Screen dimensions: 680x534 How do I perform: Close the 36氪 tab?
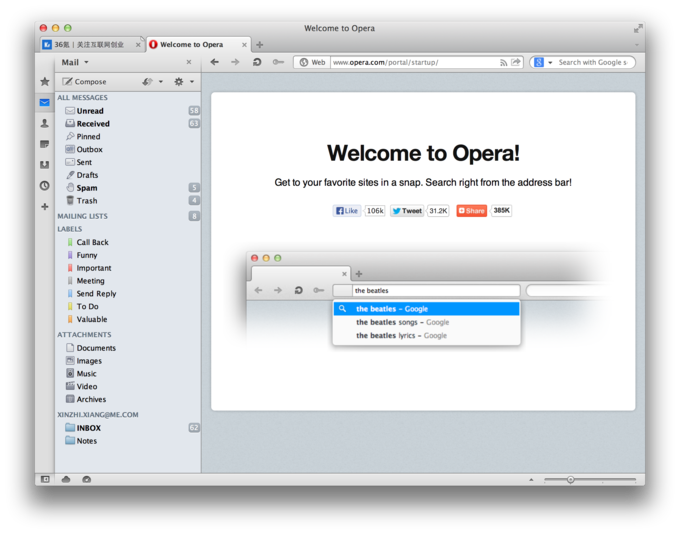pyautogui.click(x=138, y=45)
